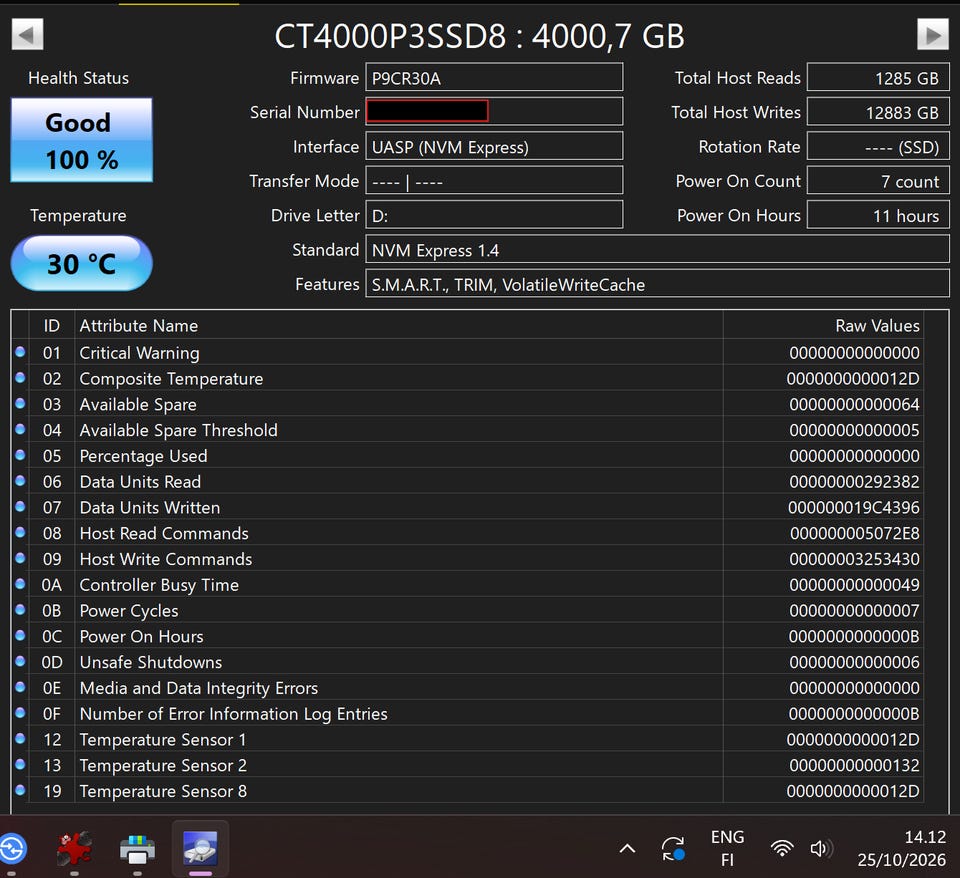Screen dimensions: 960x878
Task: Open the clock showing 14.12 and date
Action: 902,849
